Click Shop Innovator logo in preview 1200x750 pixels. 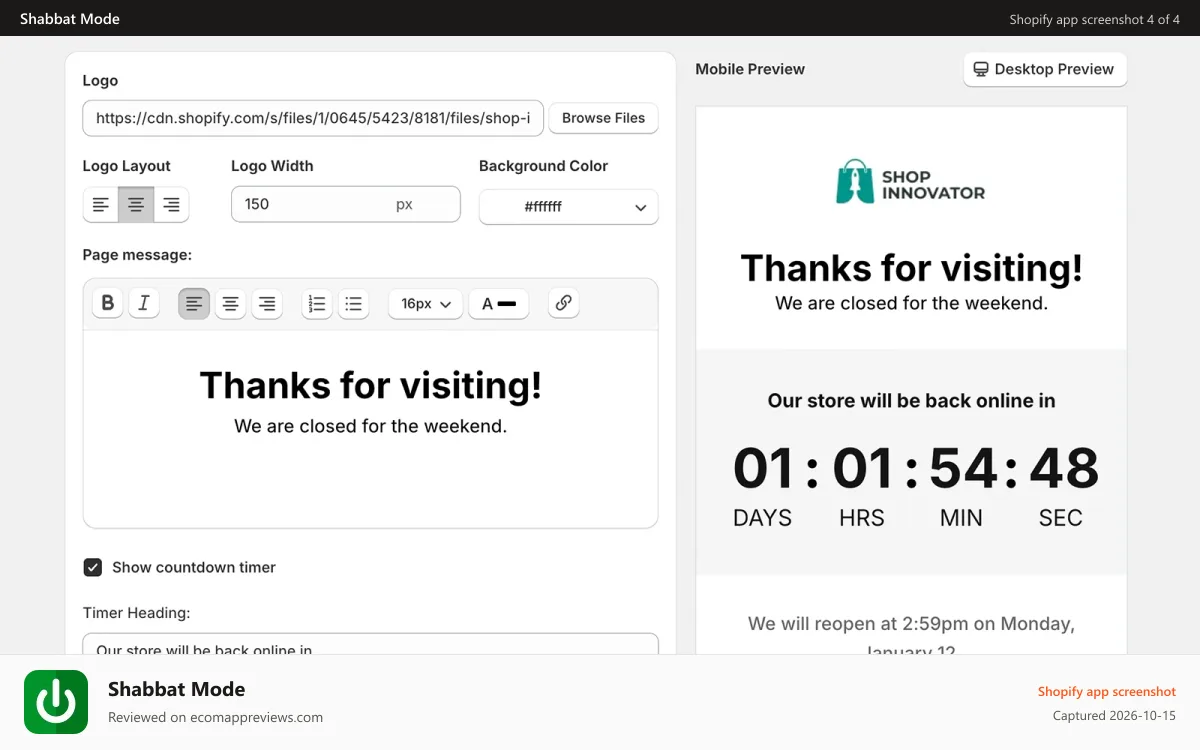click(x=911, y=181)
